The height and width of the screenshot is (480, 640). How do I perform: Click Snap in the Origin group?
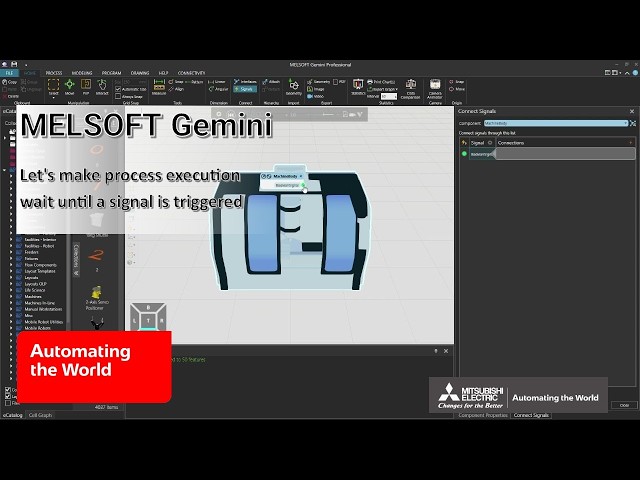457,82
